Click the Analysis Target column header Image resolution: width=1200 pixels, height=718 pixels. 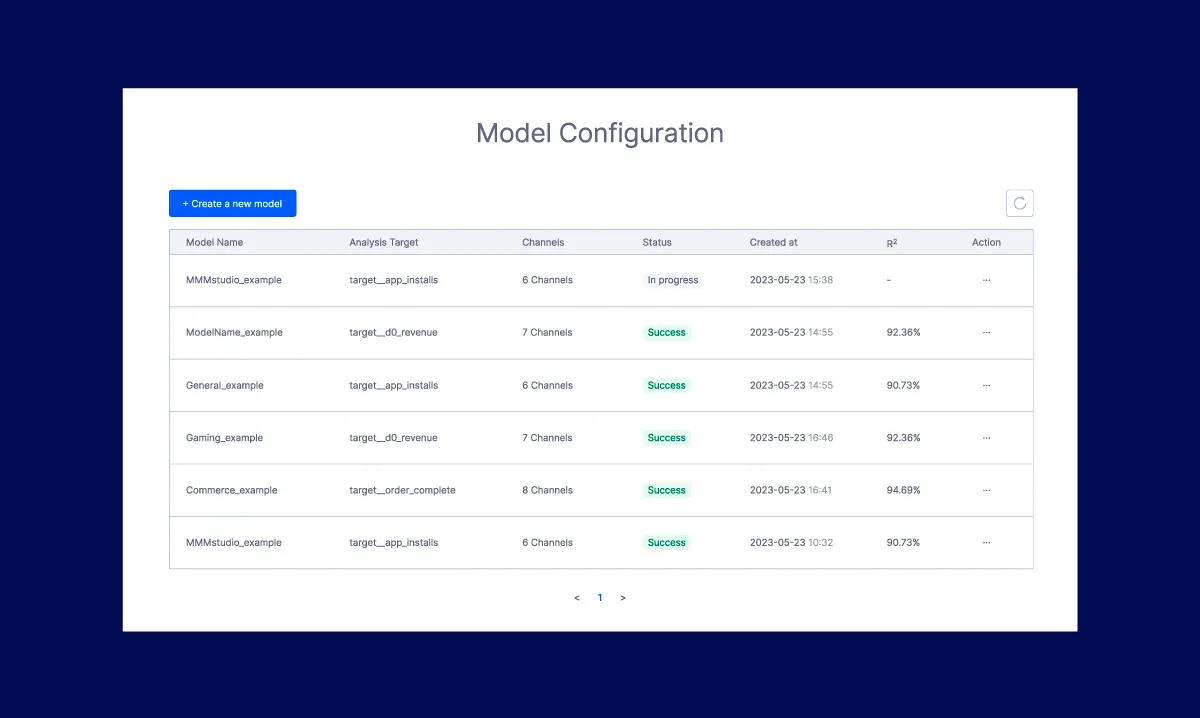384,242
